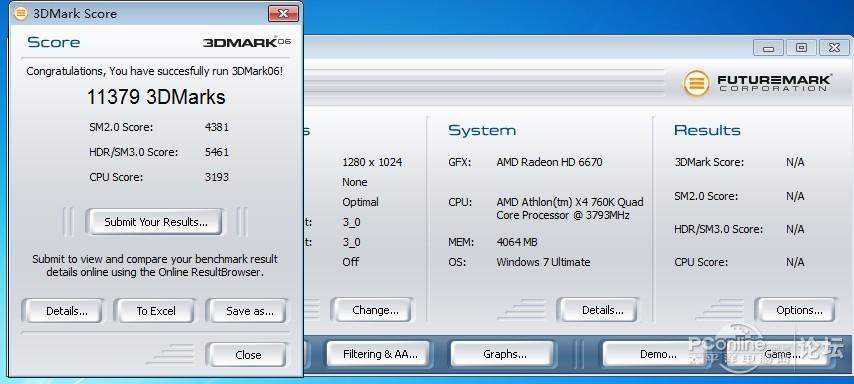Click the 1280 x 1024 resolution value

372,162
